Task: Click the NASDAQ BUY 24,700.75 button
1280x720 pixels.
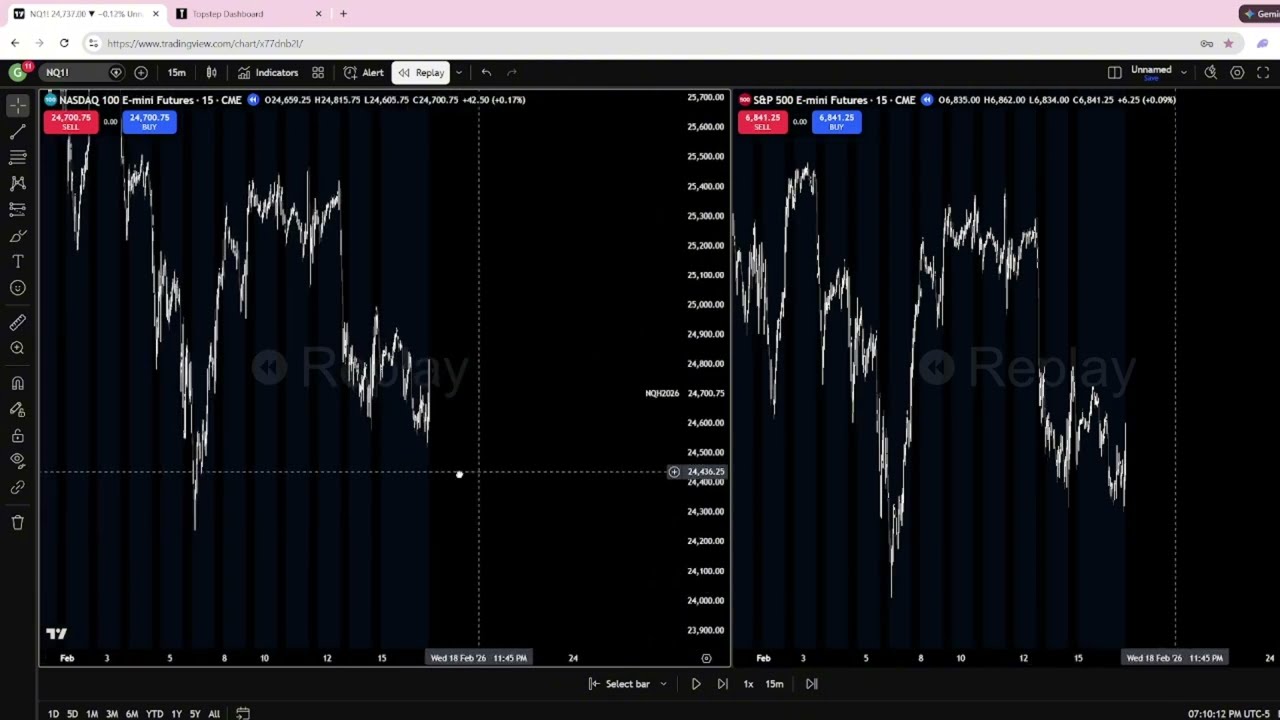Action: 149,121
